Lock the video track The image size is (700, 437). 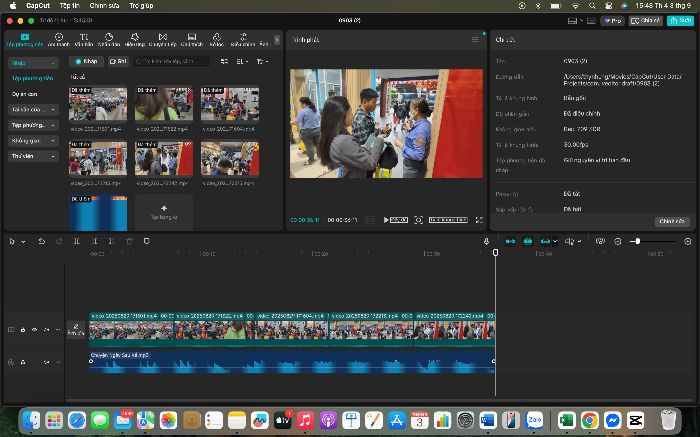[23, 330]
